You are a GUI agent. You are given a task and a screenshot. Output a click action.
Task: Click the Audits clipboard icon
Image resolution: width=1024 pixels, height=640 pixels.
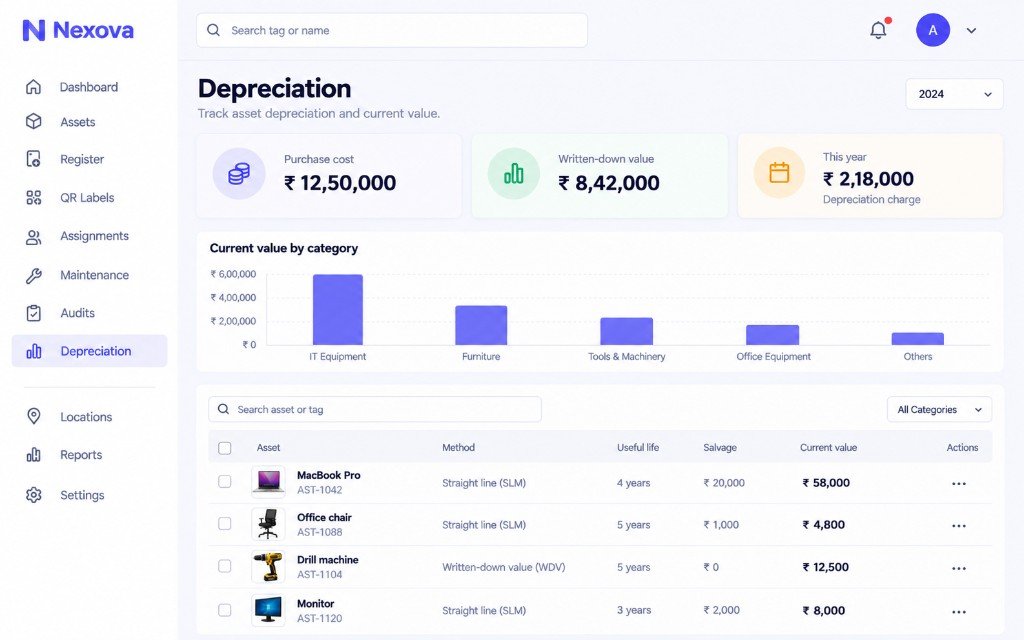tap(34, 313)
